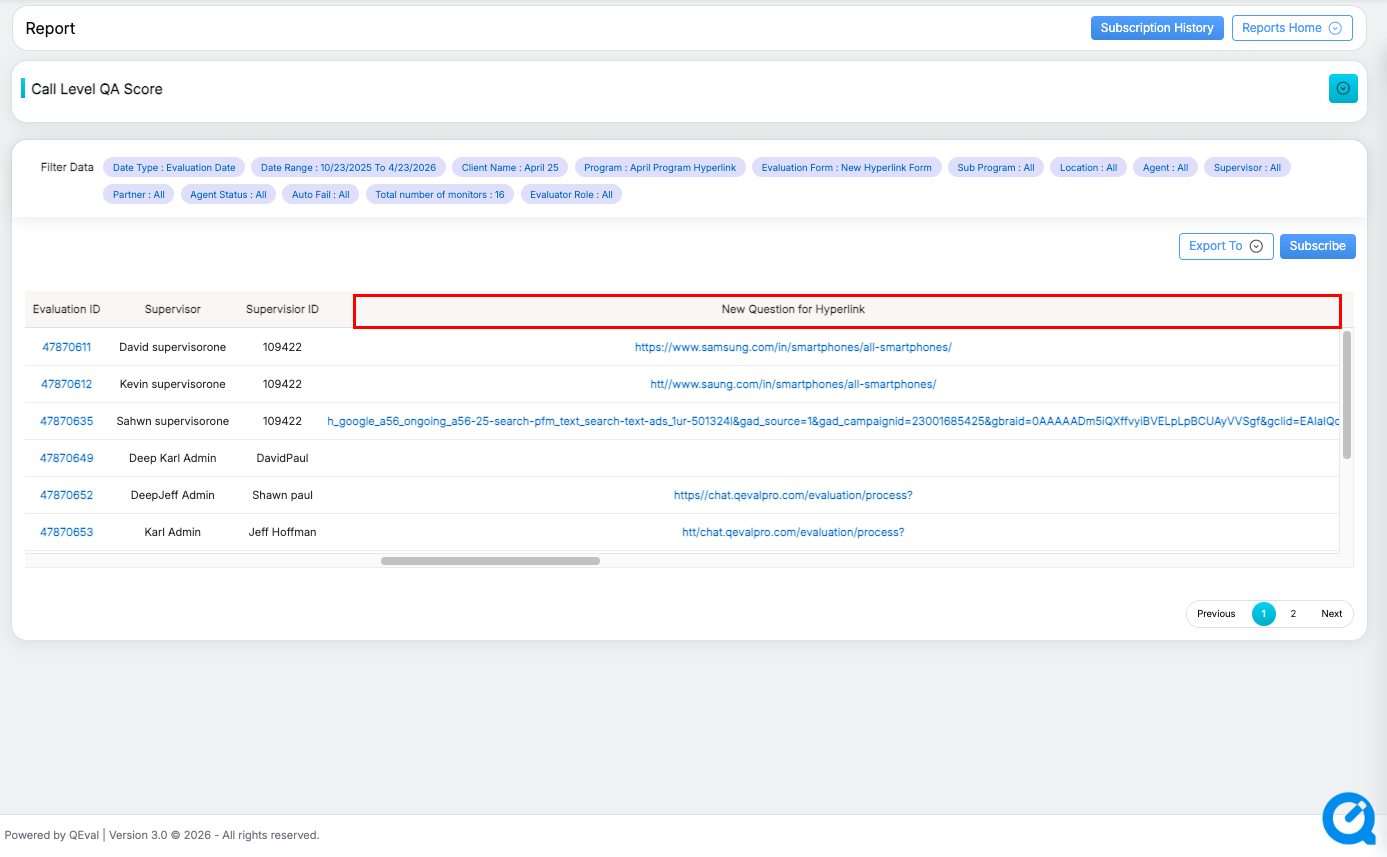Collapse the Call Level QA Score panel
This screenshot has width=1387, height=857.
click(1343, 88)
